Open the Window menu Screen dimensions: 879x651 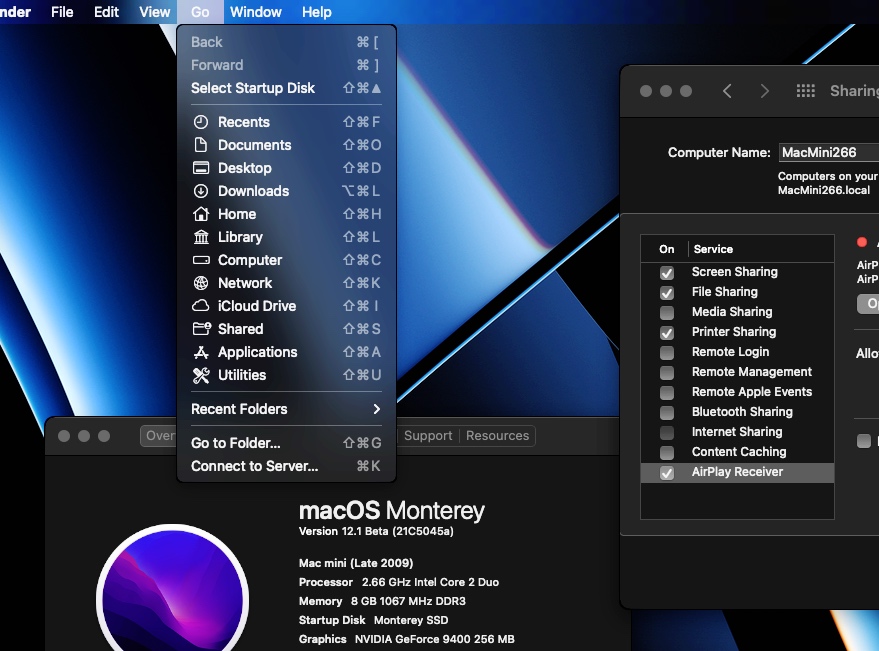pos(256,12)
